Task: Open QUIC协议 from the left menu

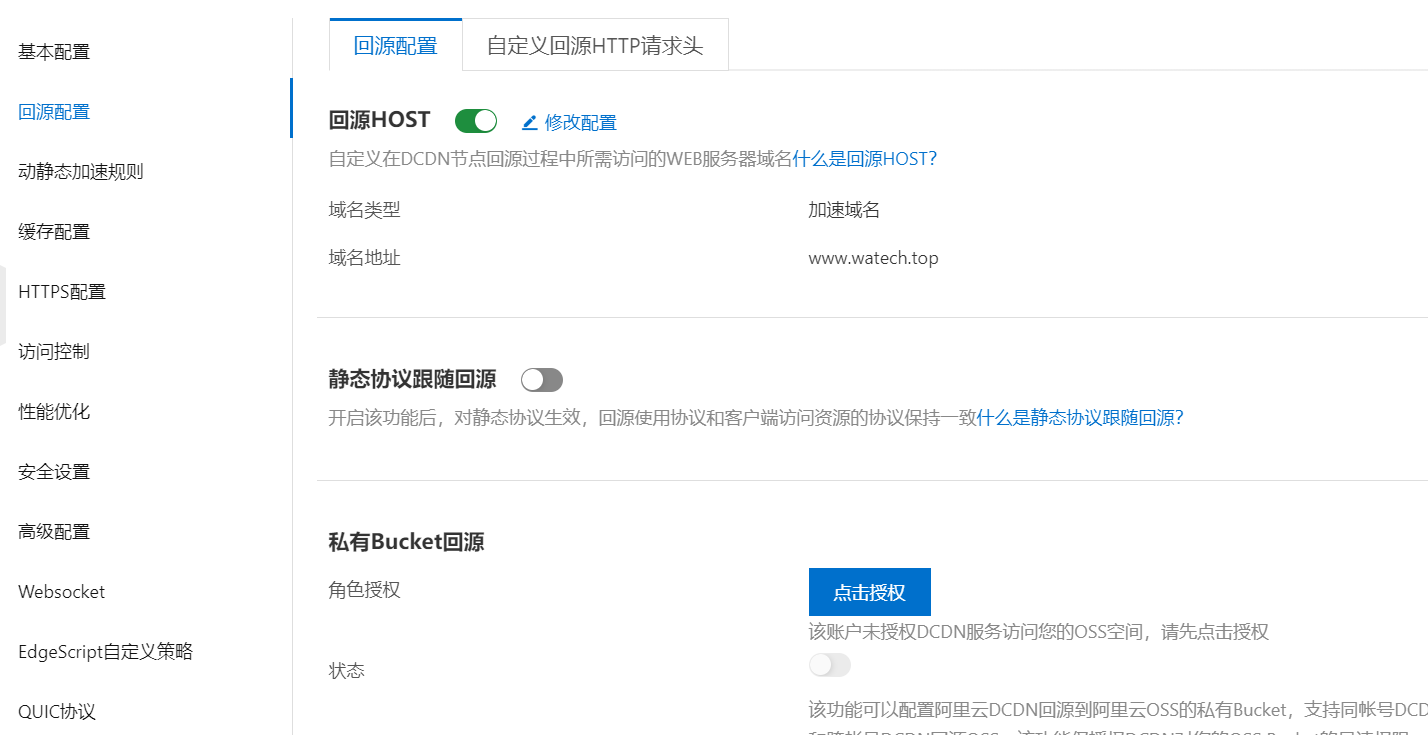Action: [x=57, y=712]
